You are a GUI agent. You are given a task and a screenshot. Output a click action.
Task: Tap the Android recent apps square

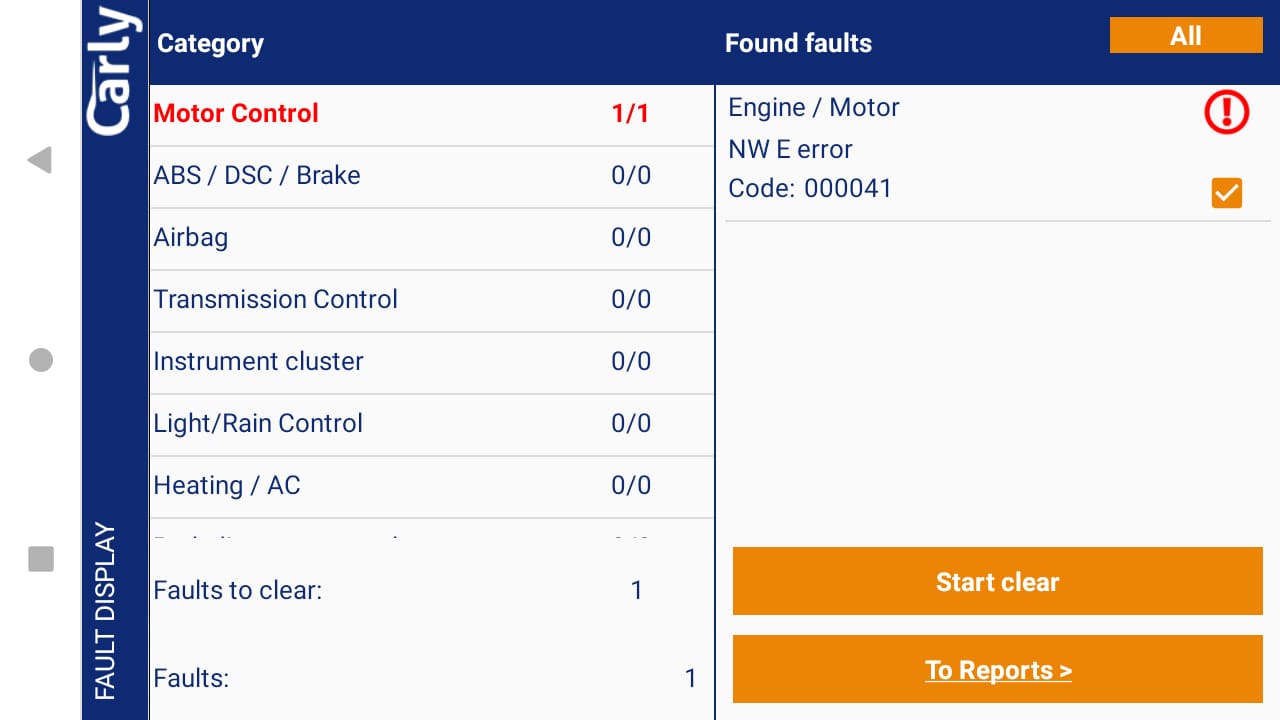coord(40,559)
